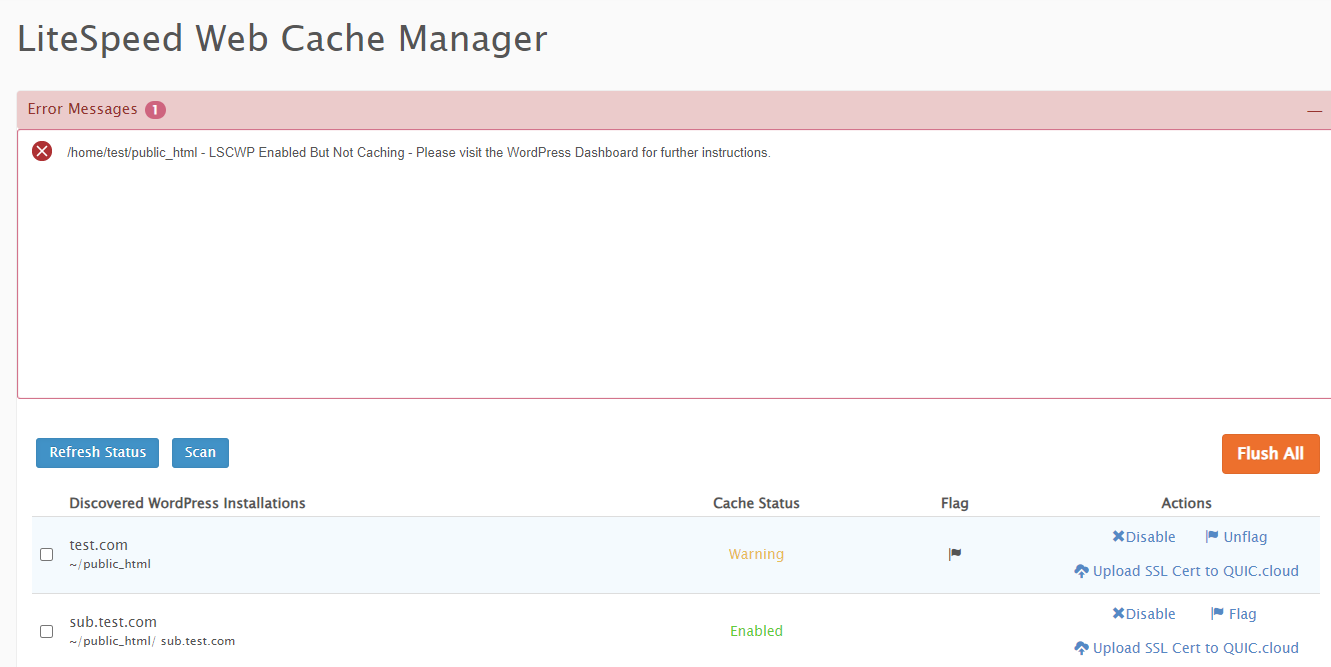Image resolution: width=1331 pixels, height=667 pixels.
Task: Click the Discovered WordPress Installations header
Action: pos(187,503)
